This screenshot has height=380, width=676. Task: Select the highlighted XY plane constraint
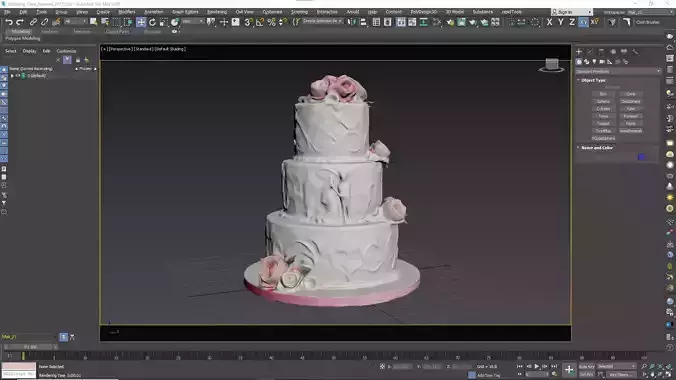[583, 22]
